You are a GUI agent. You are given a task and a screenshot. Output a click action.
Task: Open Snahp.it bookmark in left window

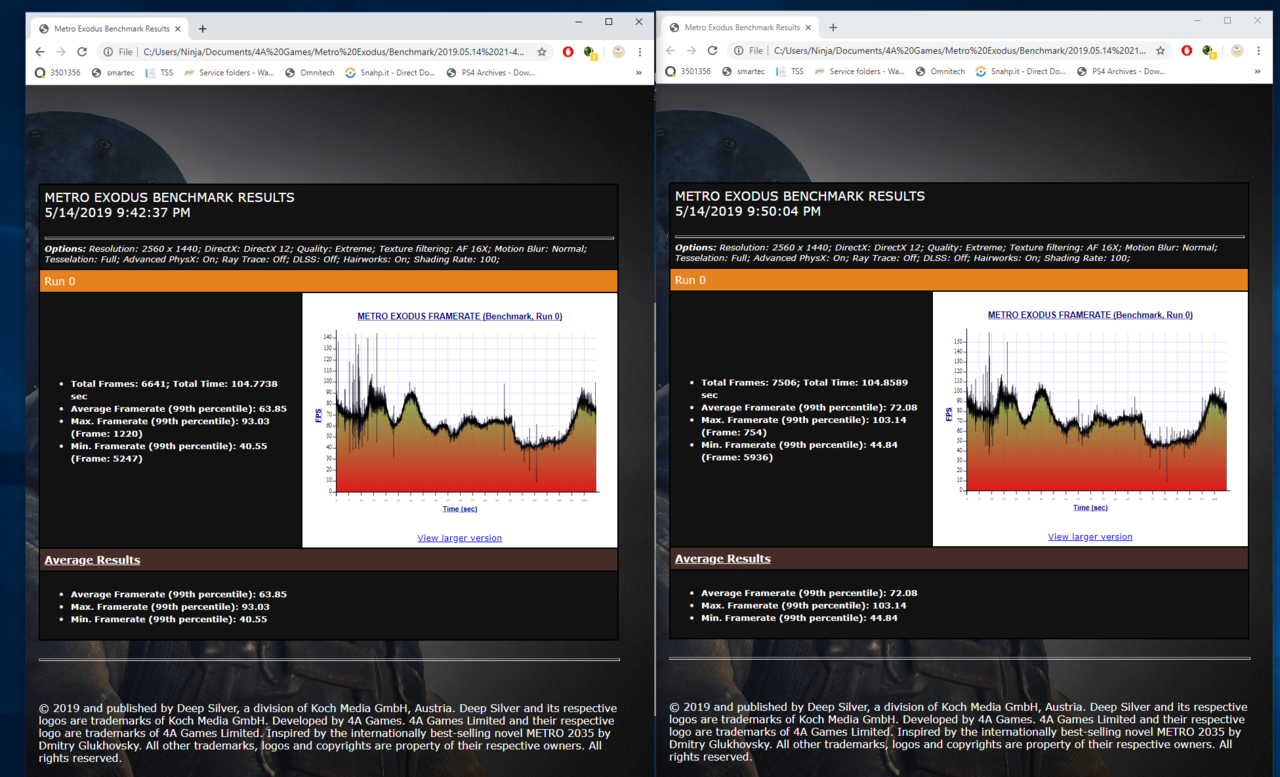point(391,72)
